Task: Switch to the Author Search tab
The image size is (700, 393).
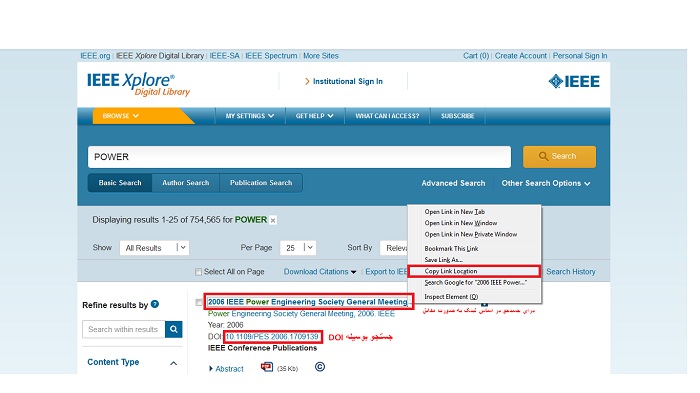Action: click(185, 183)
